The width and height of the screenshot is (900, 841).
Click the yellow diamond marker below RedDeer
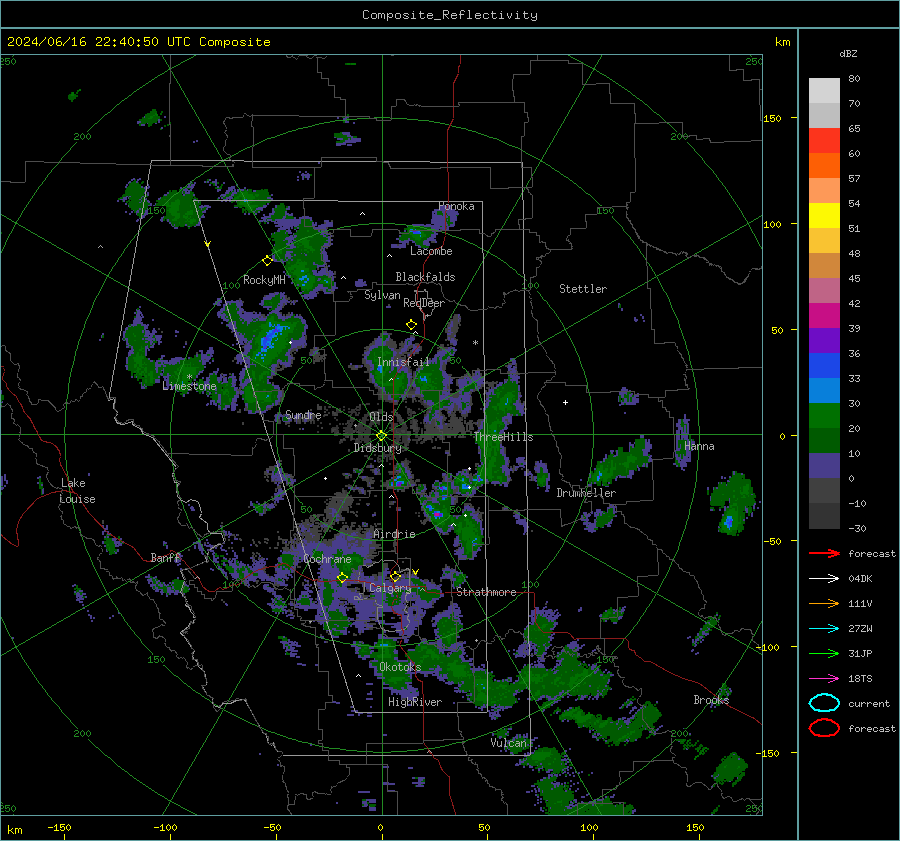coord(411,325)
